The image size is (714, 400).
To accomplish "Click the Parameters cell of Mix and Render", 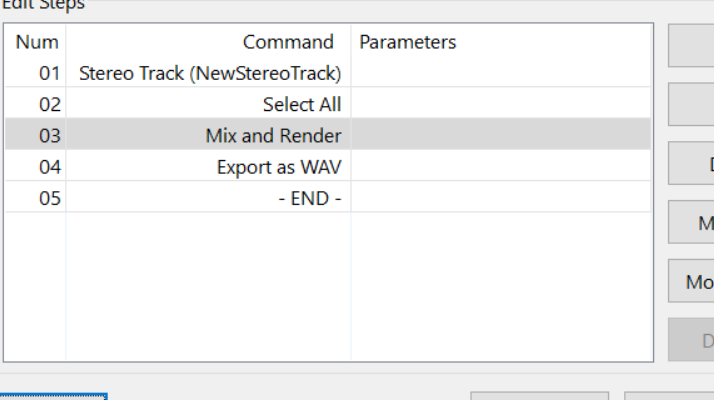I will 501,135.
